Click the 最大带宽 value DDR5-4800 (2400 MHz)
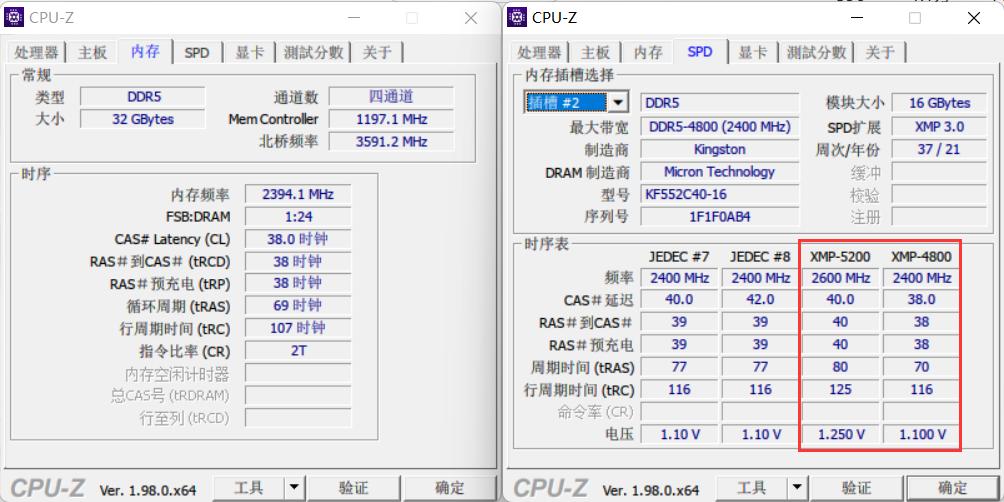The width and height of the screenshot is (1004, 502). [720, 127]
